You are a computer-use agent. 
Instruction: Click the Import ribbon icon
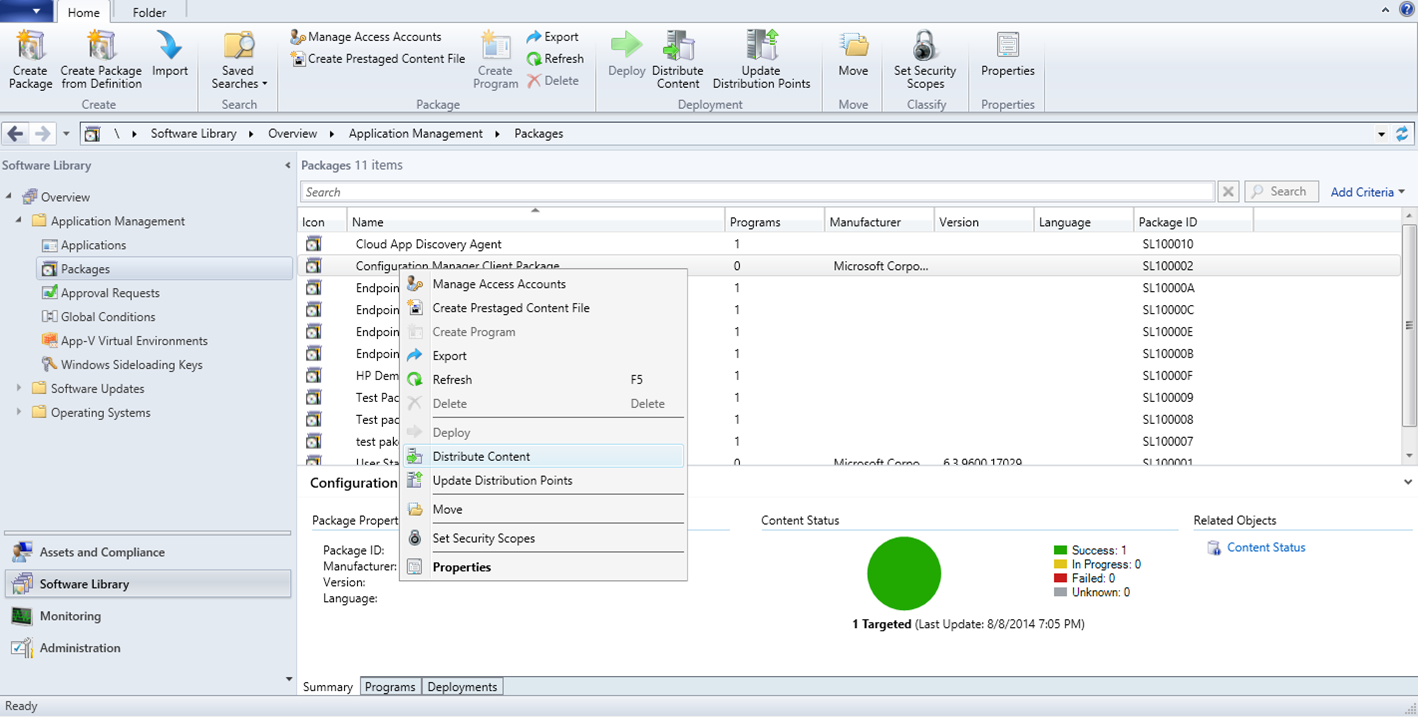click(170, 48)
